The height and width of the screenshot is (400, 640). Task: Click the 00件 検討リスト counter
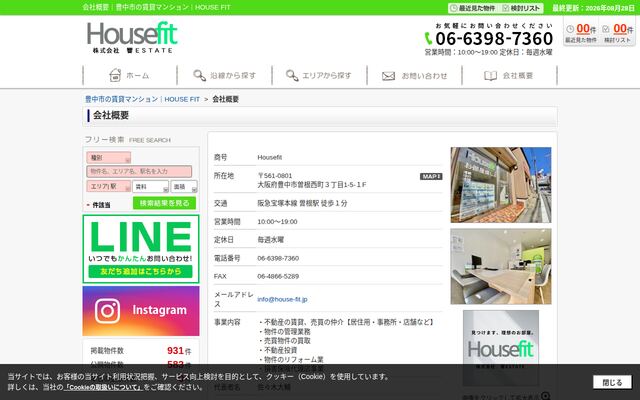pyautogui.click(x=617, y=32)
